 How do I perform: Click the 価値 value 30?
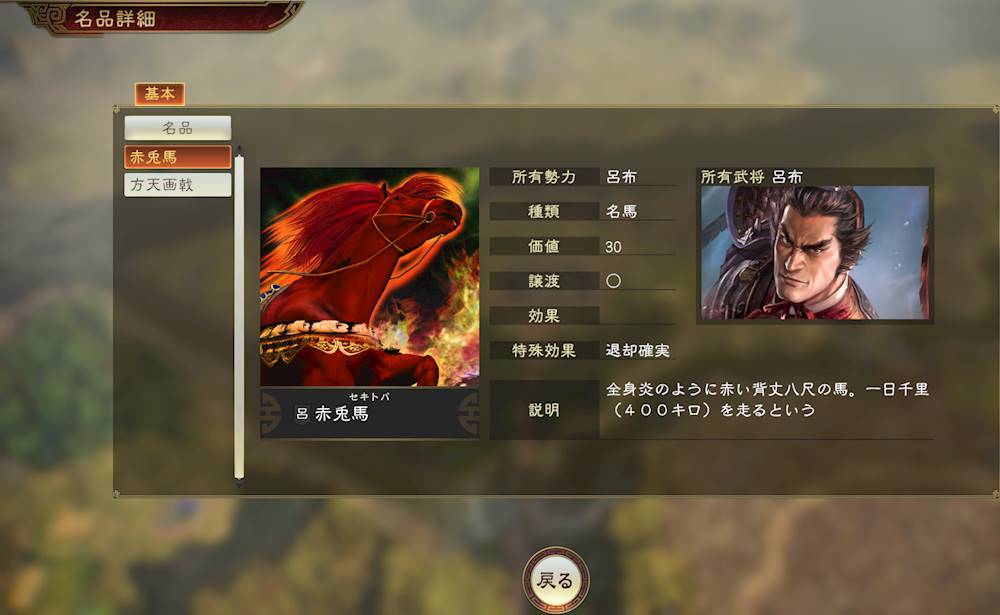tap(614, 247)
